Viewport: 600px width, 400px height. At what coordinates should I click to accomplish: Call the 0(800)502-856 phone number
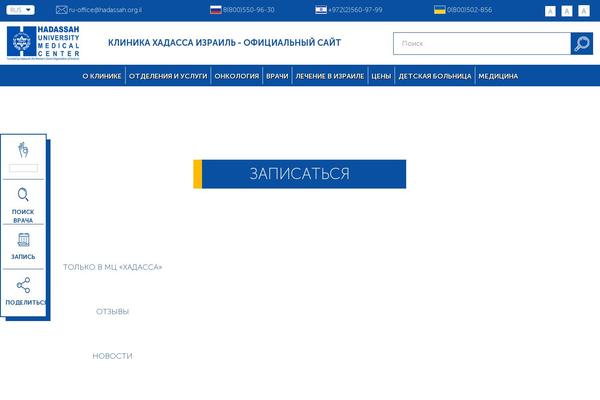click(470, 10)
